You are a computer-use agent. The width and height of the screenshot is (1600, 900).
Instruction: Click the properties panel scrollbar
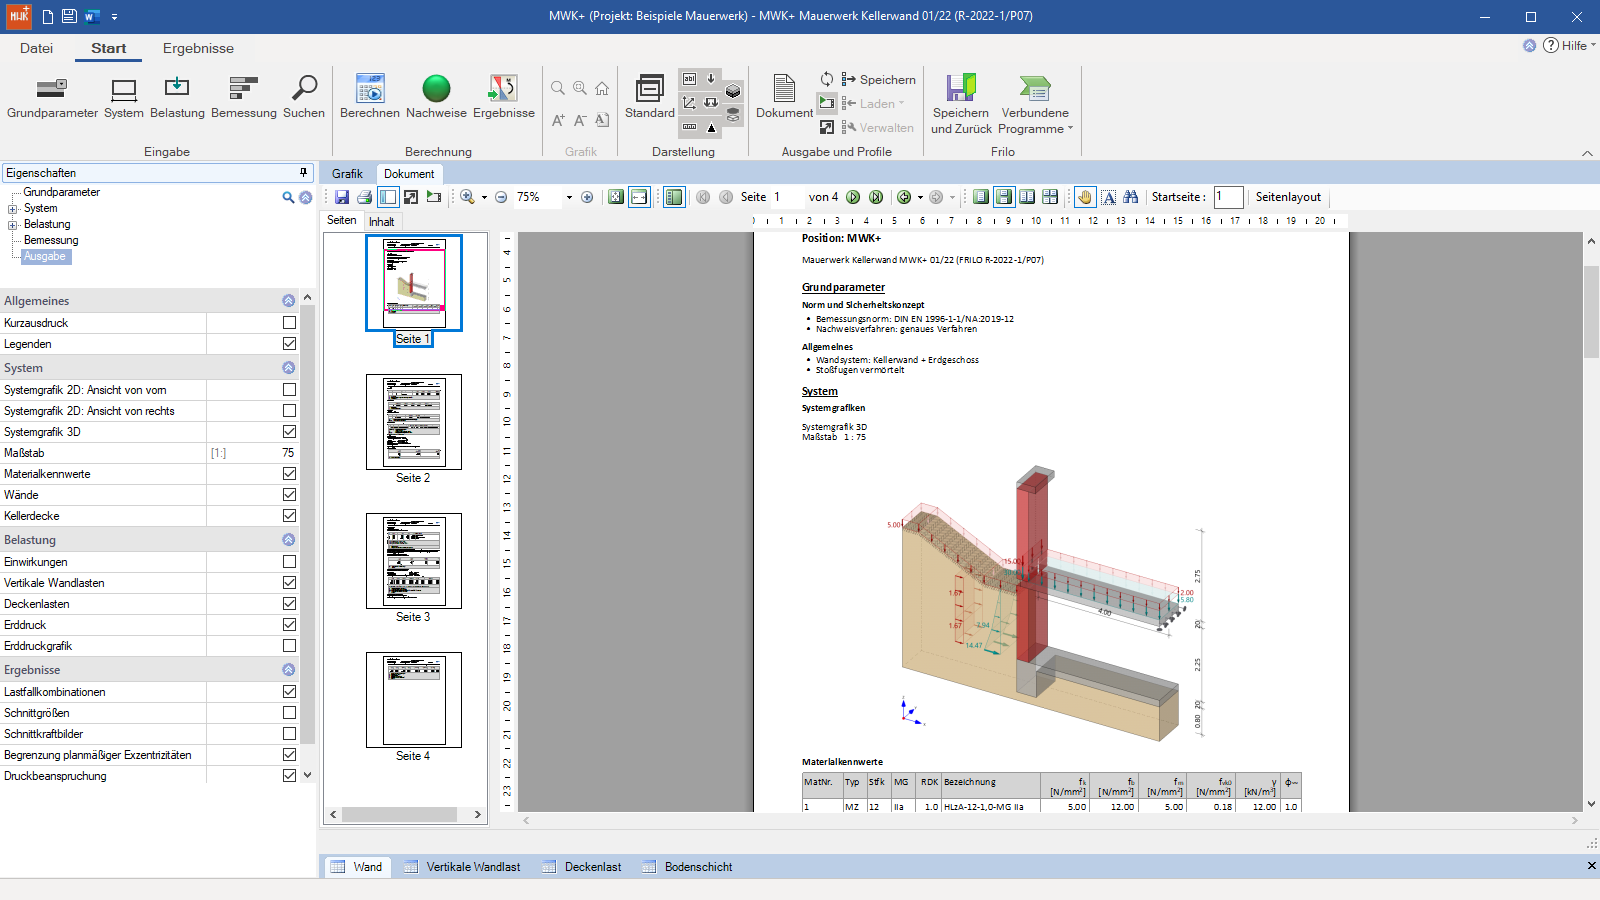pyautogui.click(x=307, y=525)
